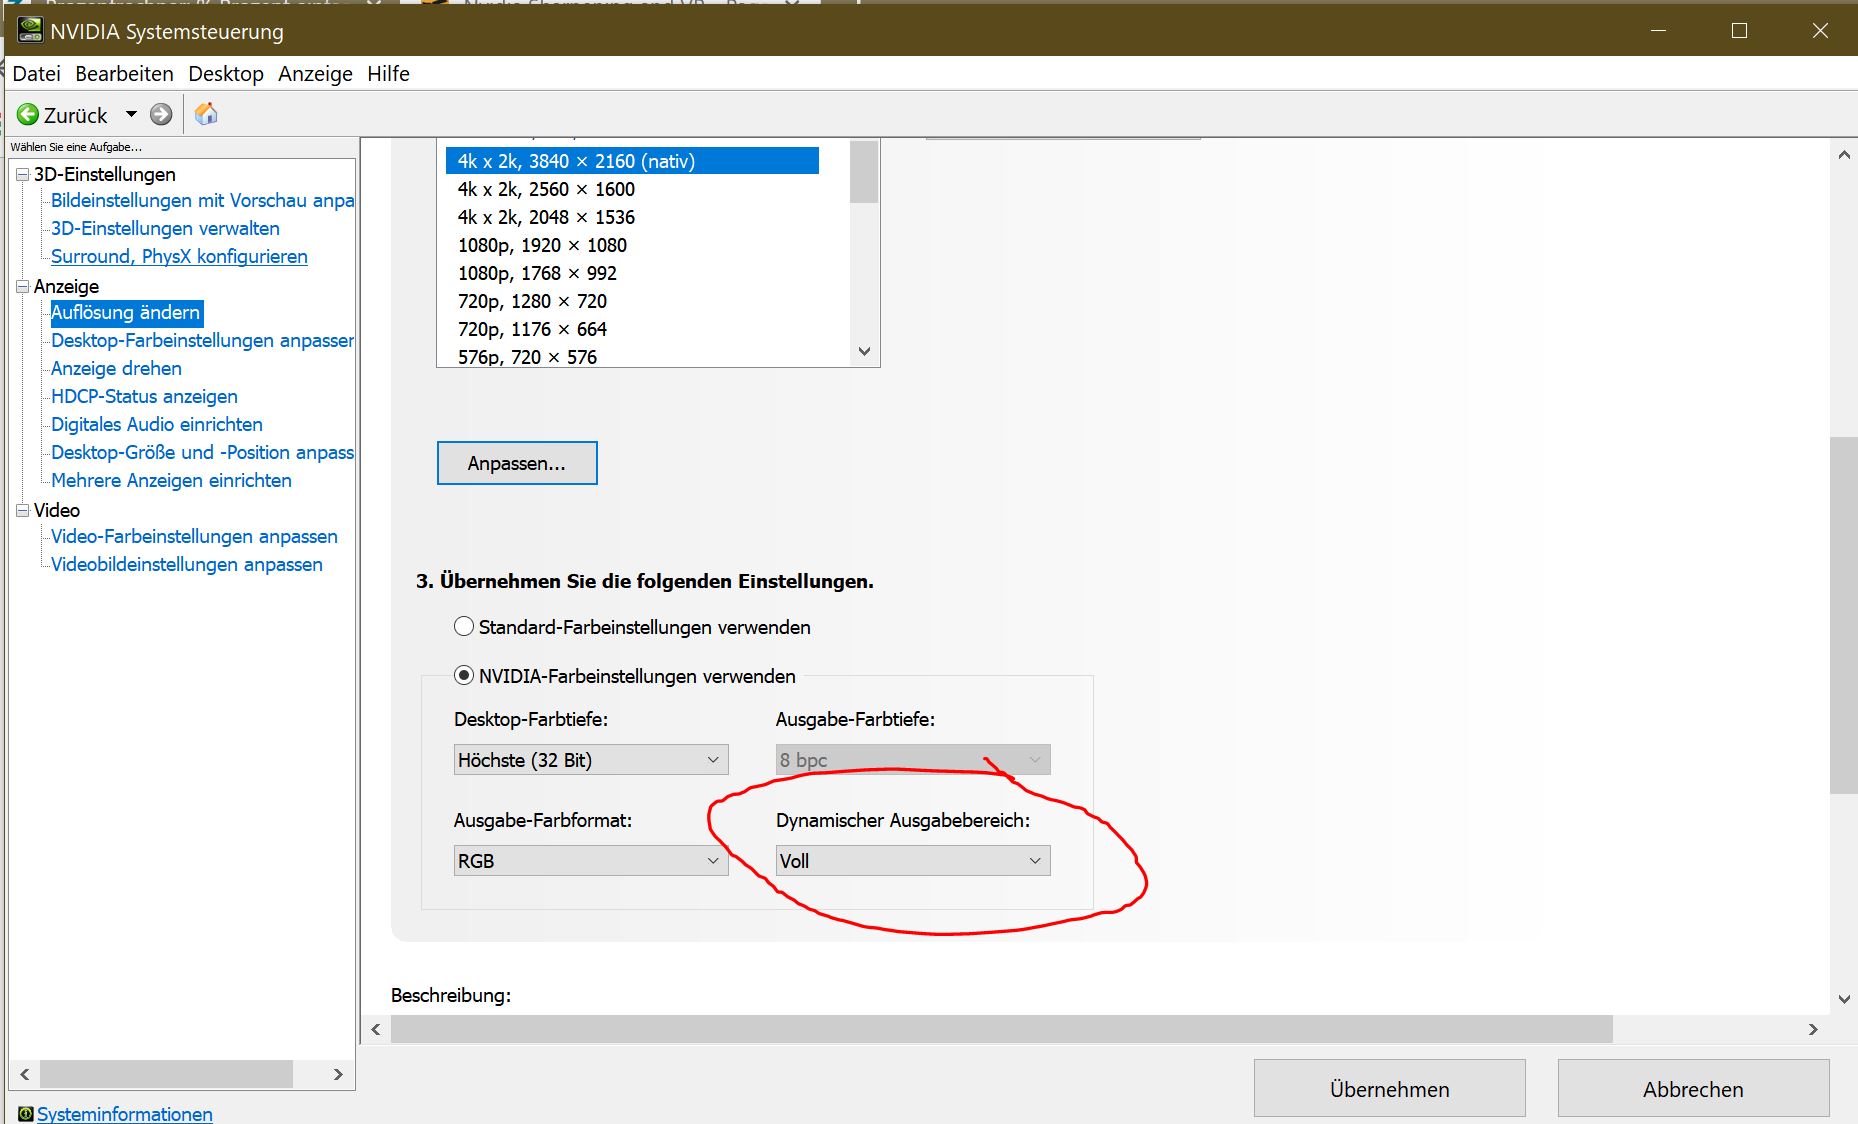Image resolution: width=1858 pixels, height=1124 pixels.
Task: Open Anzeige drehen
Action: [x=116, y=369]
